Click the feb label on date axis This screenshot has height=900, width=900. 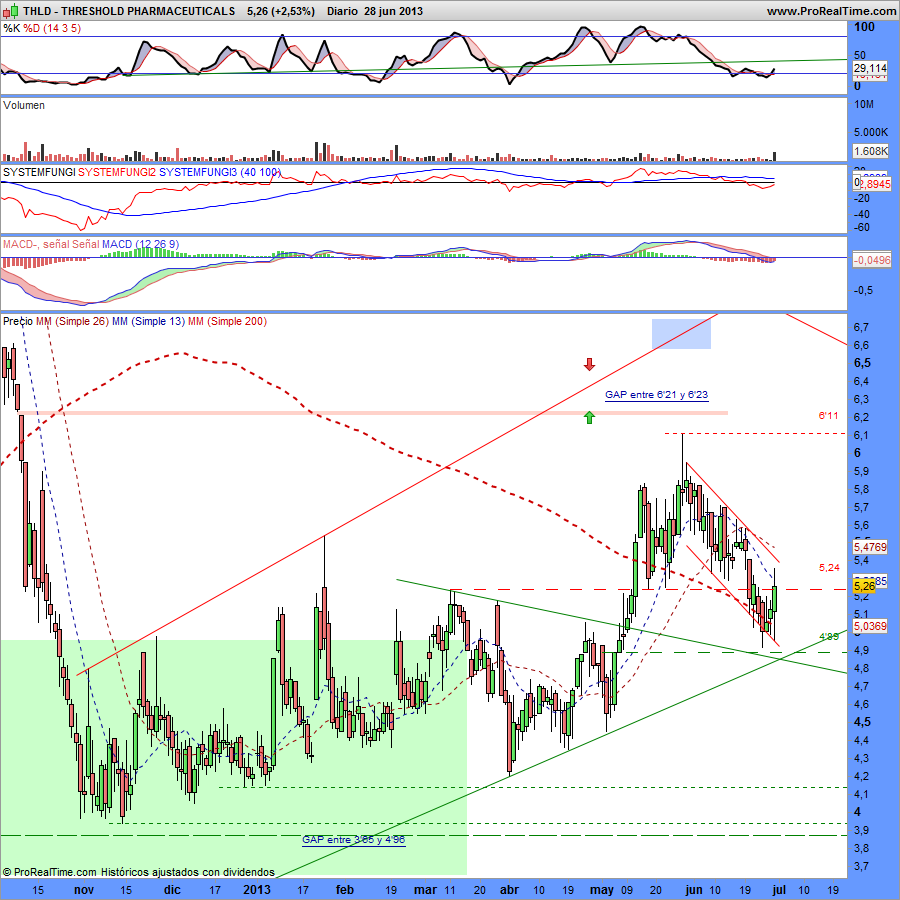tap(344, 890)
